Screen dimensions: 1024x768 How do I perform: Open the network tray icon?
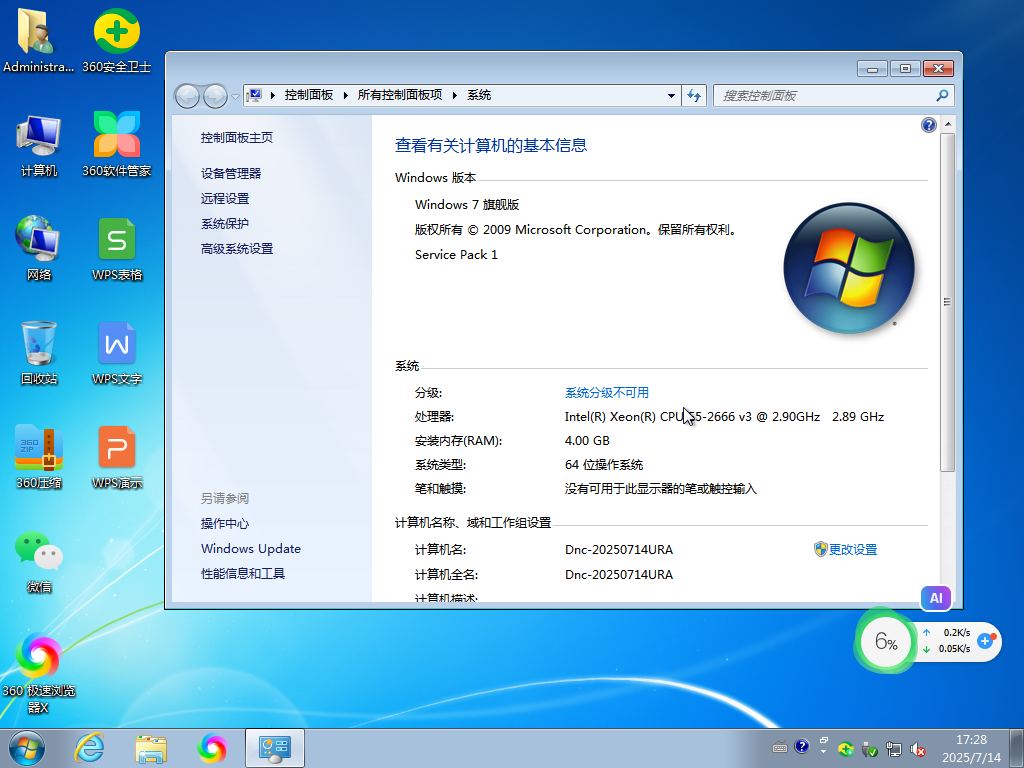(893, 749)
